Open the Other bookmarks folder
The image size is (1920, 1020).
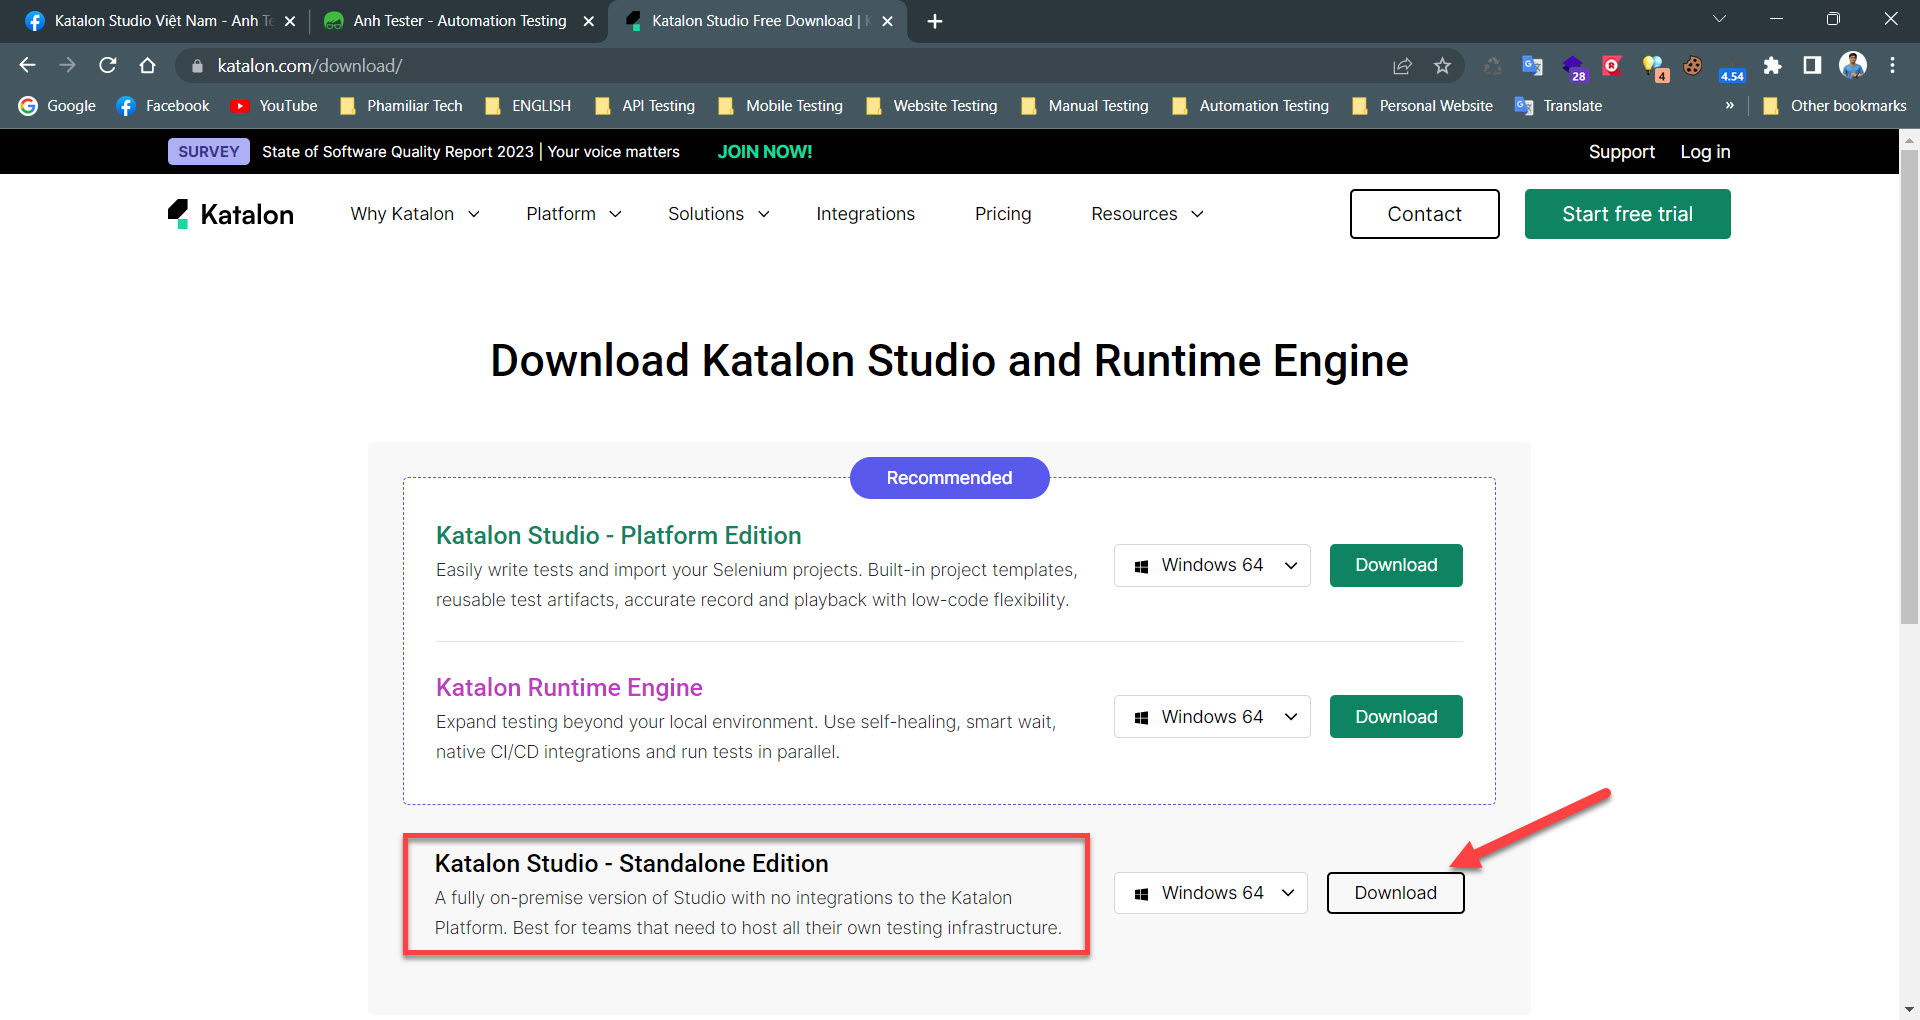pyautogui.click(x=1835, y=106)
